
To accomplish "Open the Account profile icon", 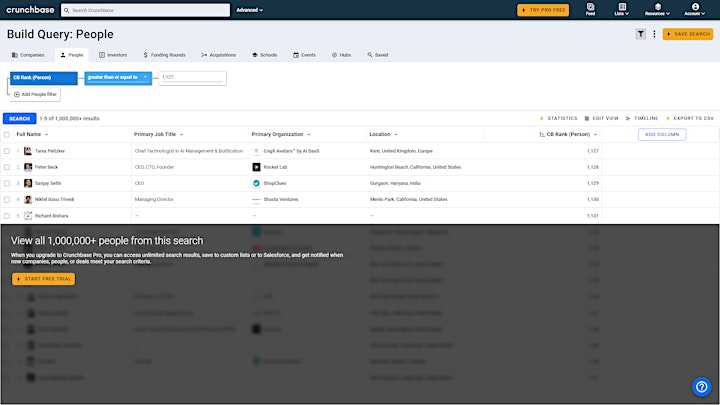I will pos(695,9).
